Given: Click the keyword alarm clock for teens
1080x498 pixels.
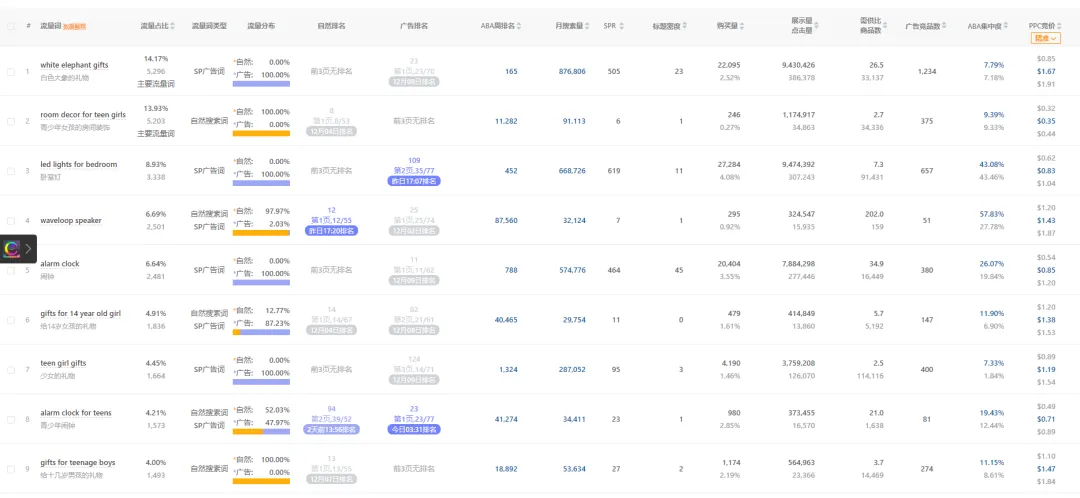Looking at the screenshot, I should [x=76, y=412].
